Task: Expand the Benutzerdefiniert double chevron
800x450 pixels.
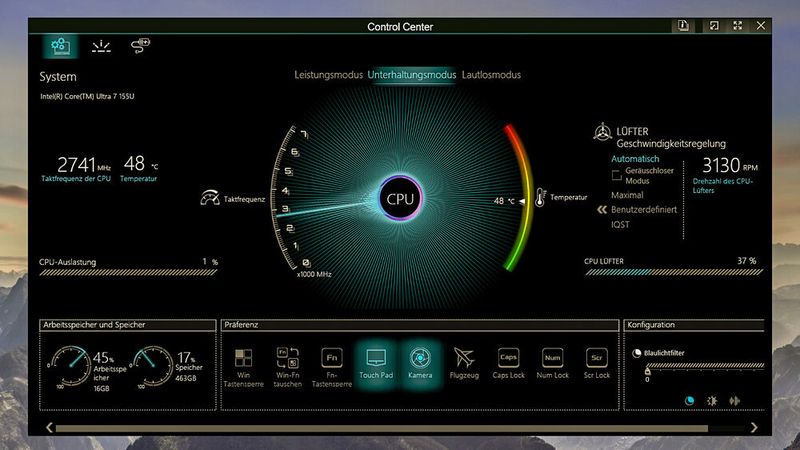Action: 602,210
